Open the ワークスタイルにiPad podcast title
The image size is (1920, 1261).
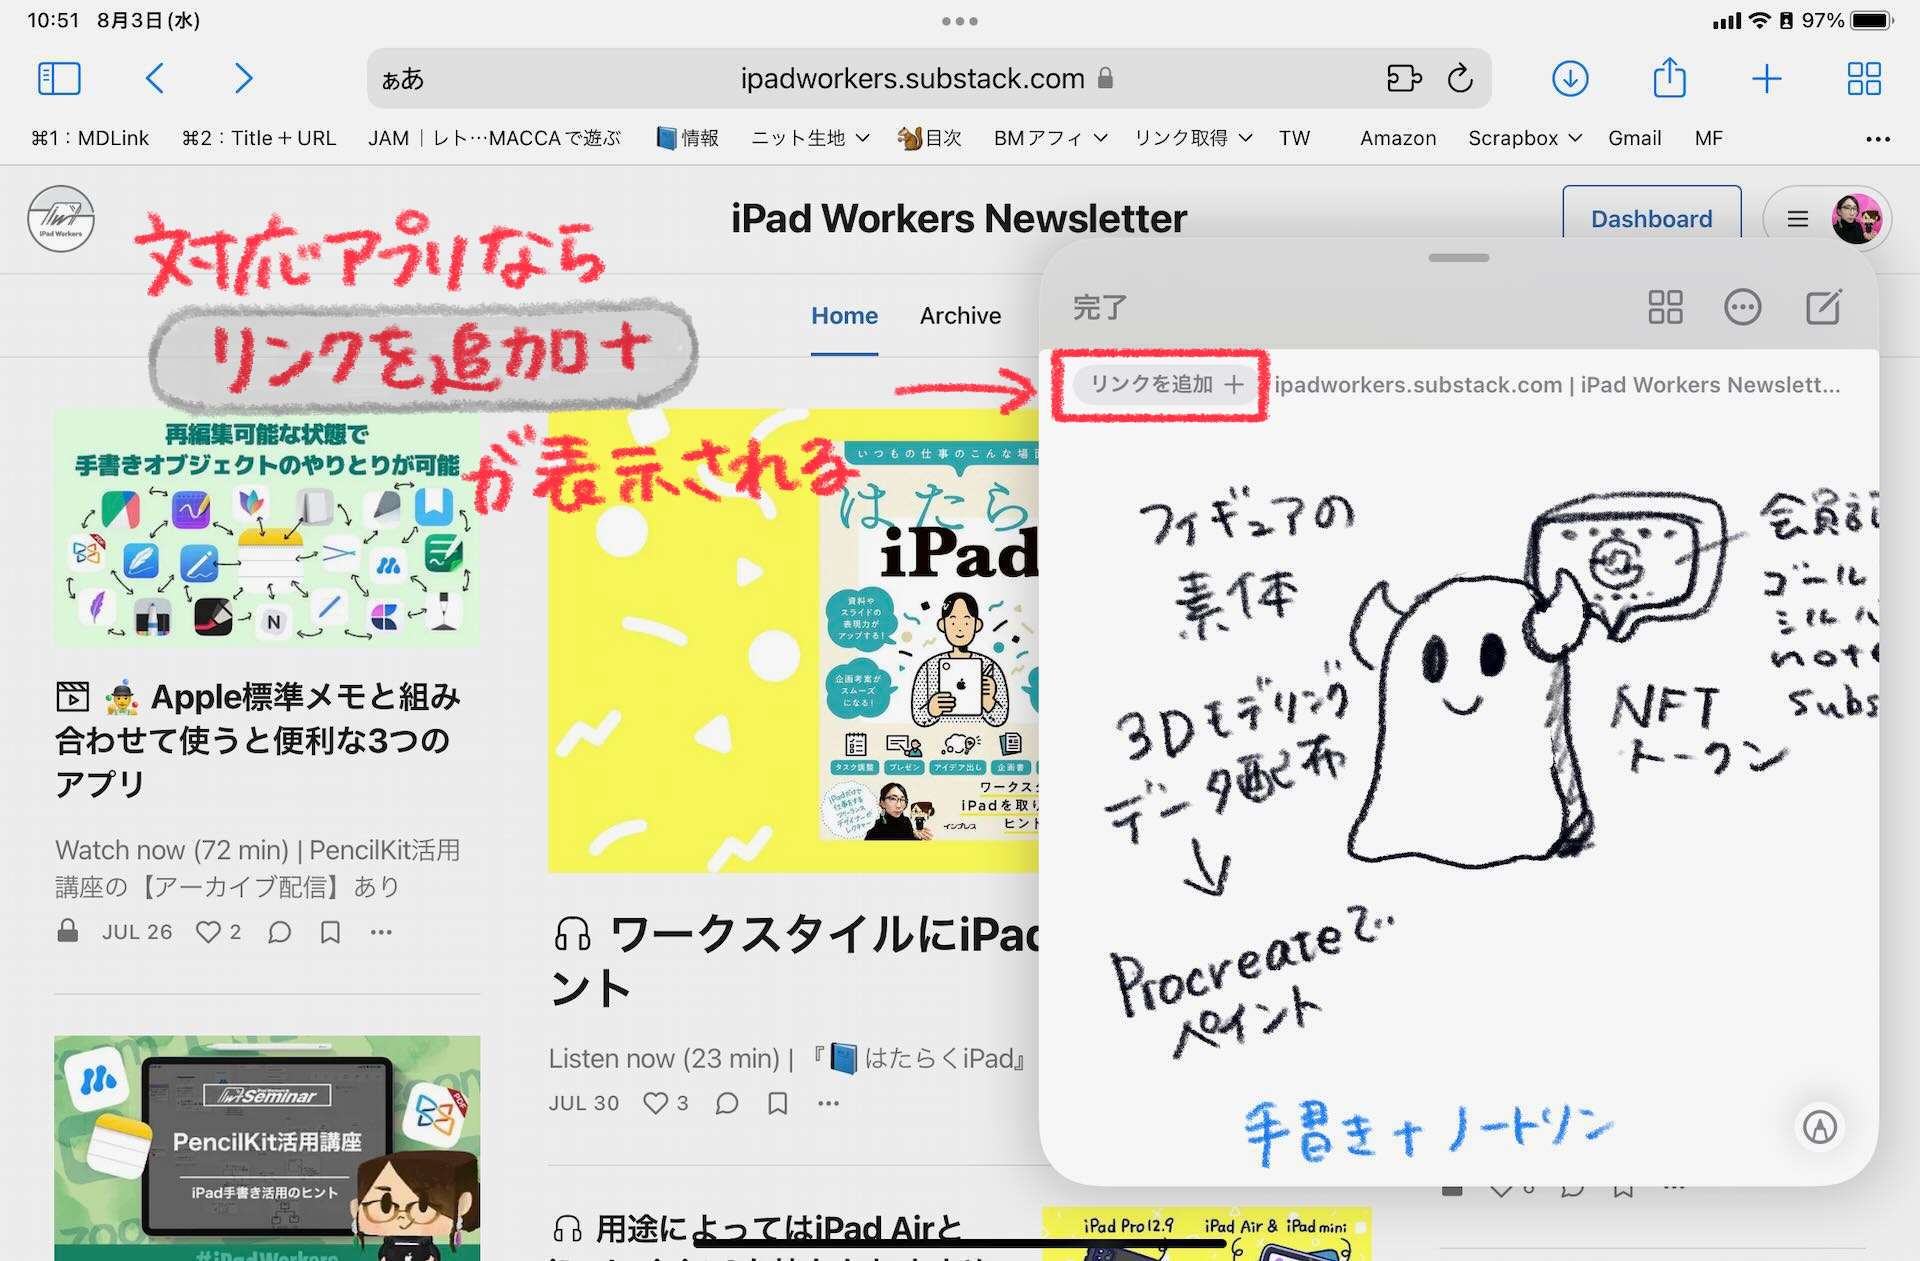click(795, 960)
